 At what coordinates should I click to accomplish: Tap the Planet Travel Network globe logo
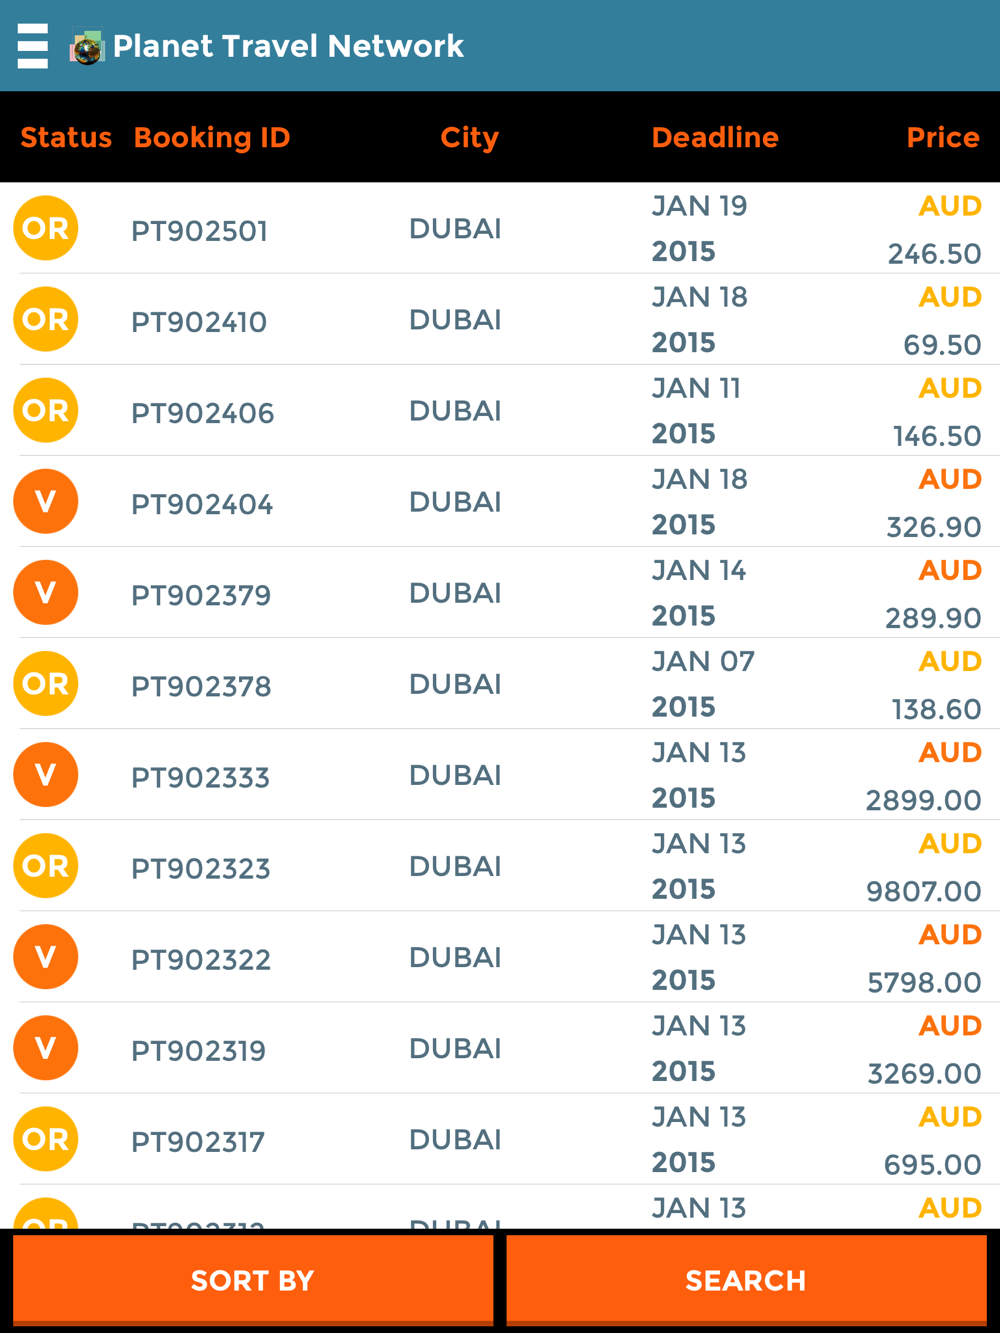pyautogui.click(x=87, y=47)
